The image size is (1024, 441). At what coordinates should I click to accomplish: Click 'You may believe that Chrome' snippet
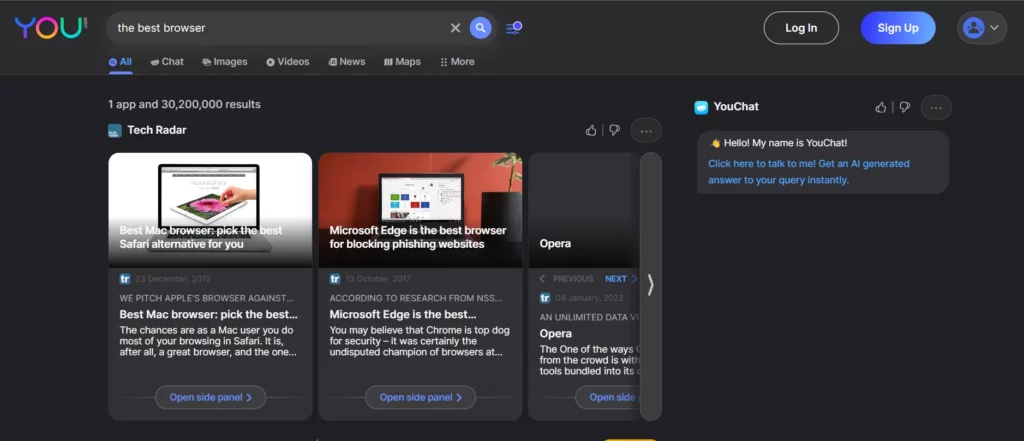pos(419,341)
